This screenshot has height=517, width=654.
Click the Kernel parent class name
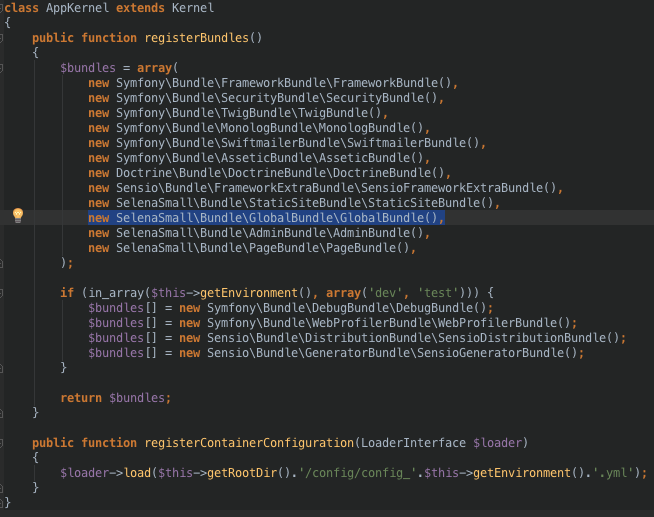[x=193, y=8]
